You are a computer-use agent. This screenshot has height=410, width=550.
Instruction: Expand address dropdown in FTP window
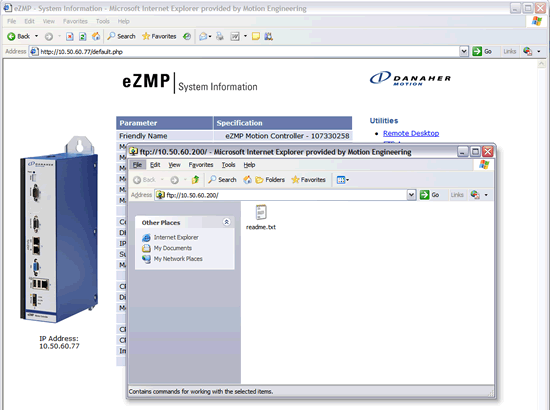(x=411, y=195)
